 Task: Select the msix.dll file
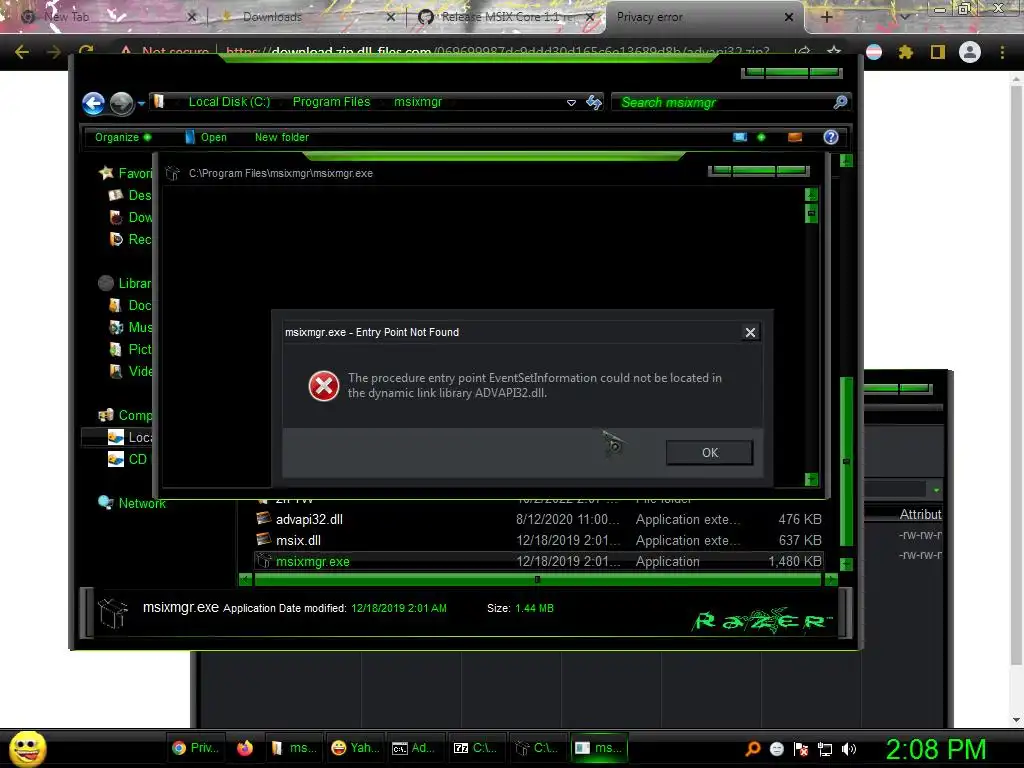click(x=298, y=540)
